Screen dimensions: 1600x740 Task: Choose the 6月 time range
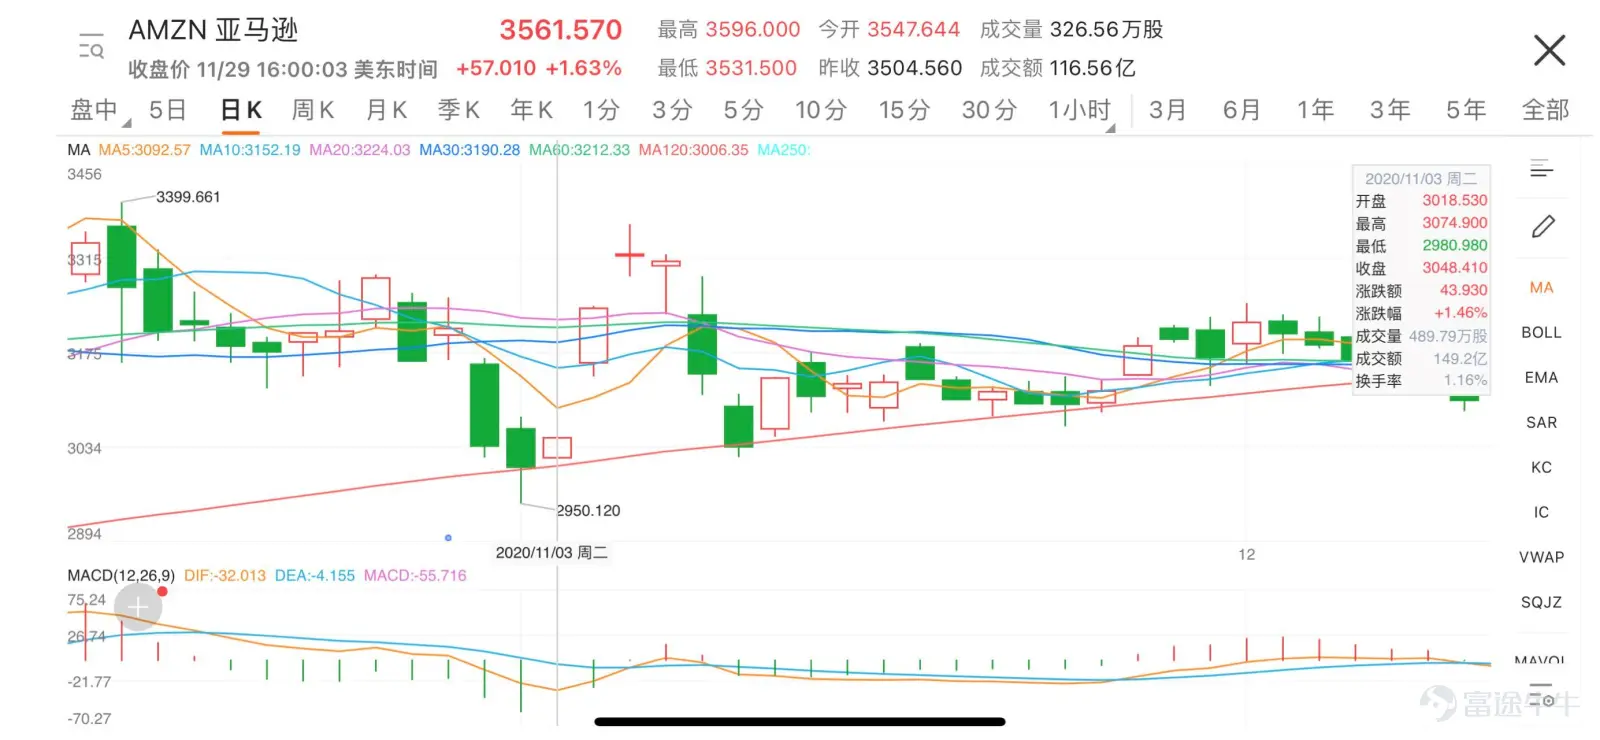tap(1241, 110)
